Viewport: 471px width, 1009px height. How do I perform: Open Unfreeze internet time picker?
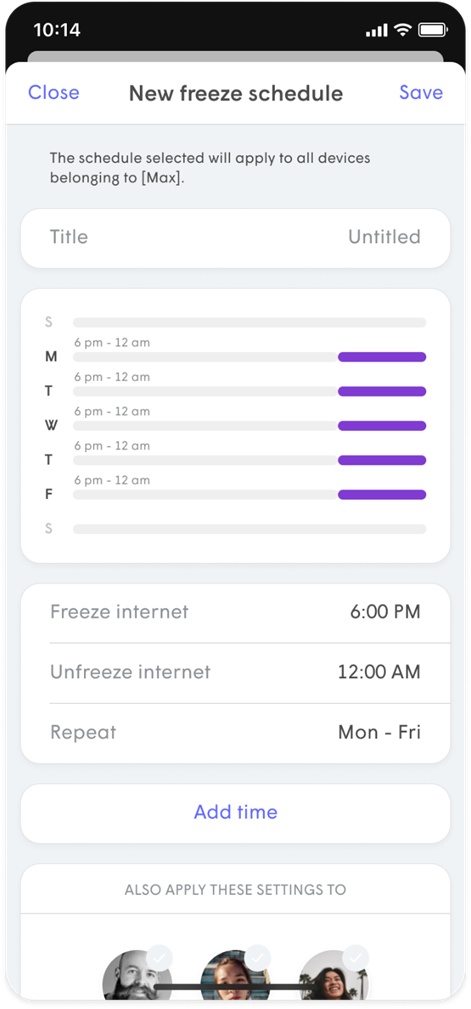(x=236, y=672)
